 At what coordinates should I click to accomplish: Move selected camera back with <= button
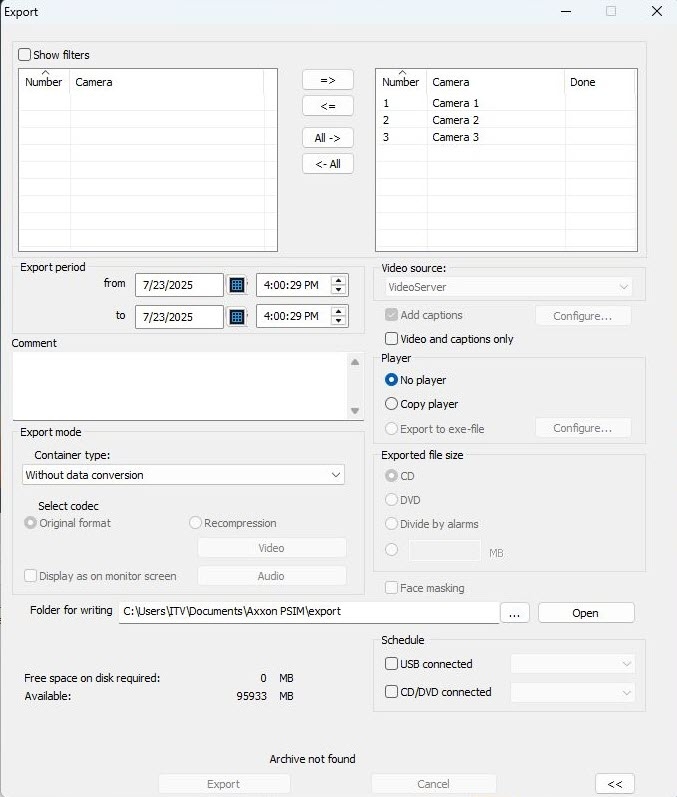point(328,106)
